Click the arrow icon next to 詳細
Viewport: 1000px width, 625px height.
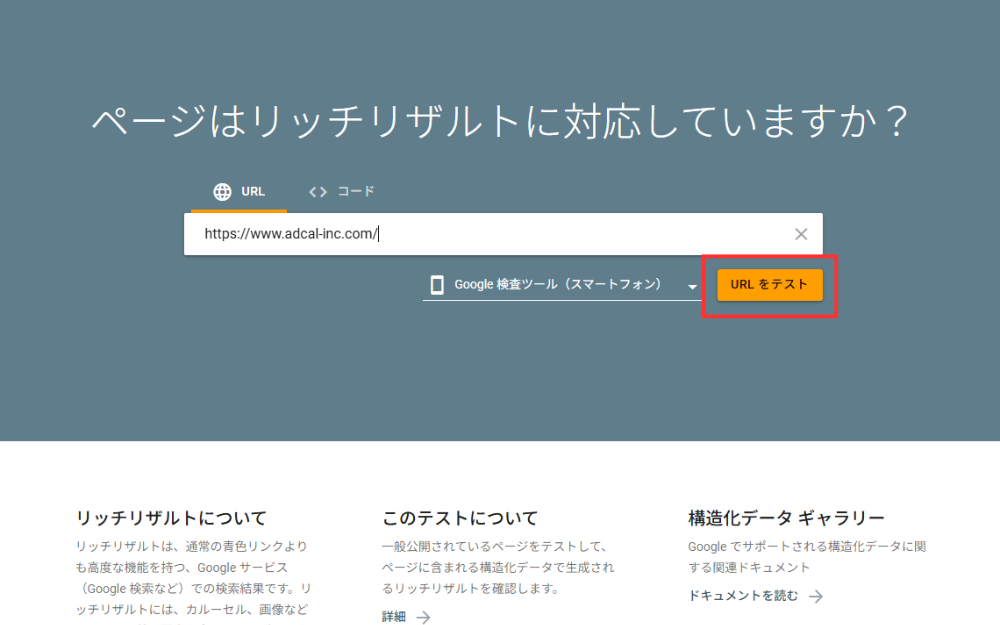coord(422,617)
